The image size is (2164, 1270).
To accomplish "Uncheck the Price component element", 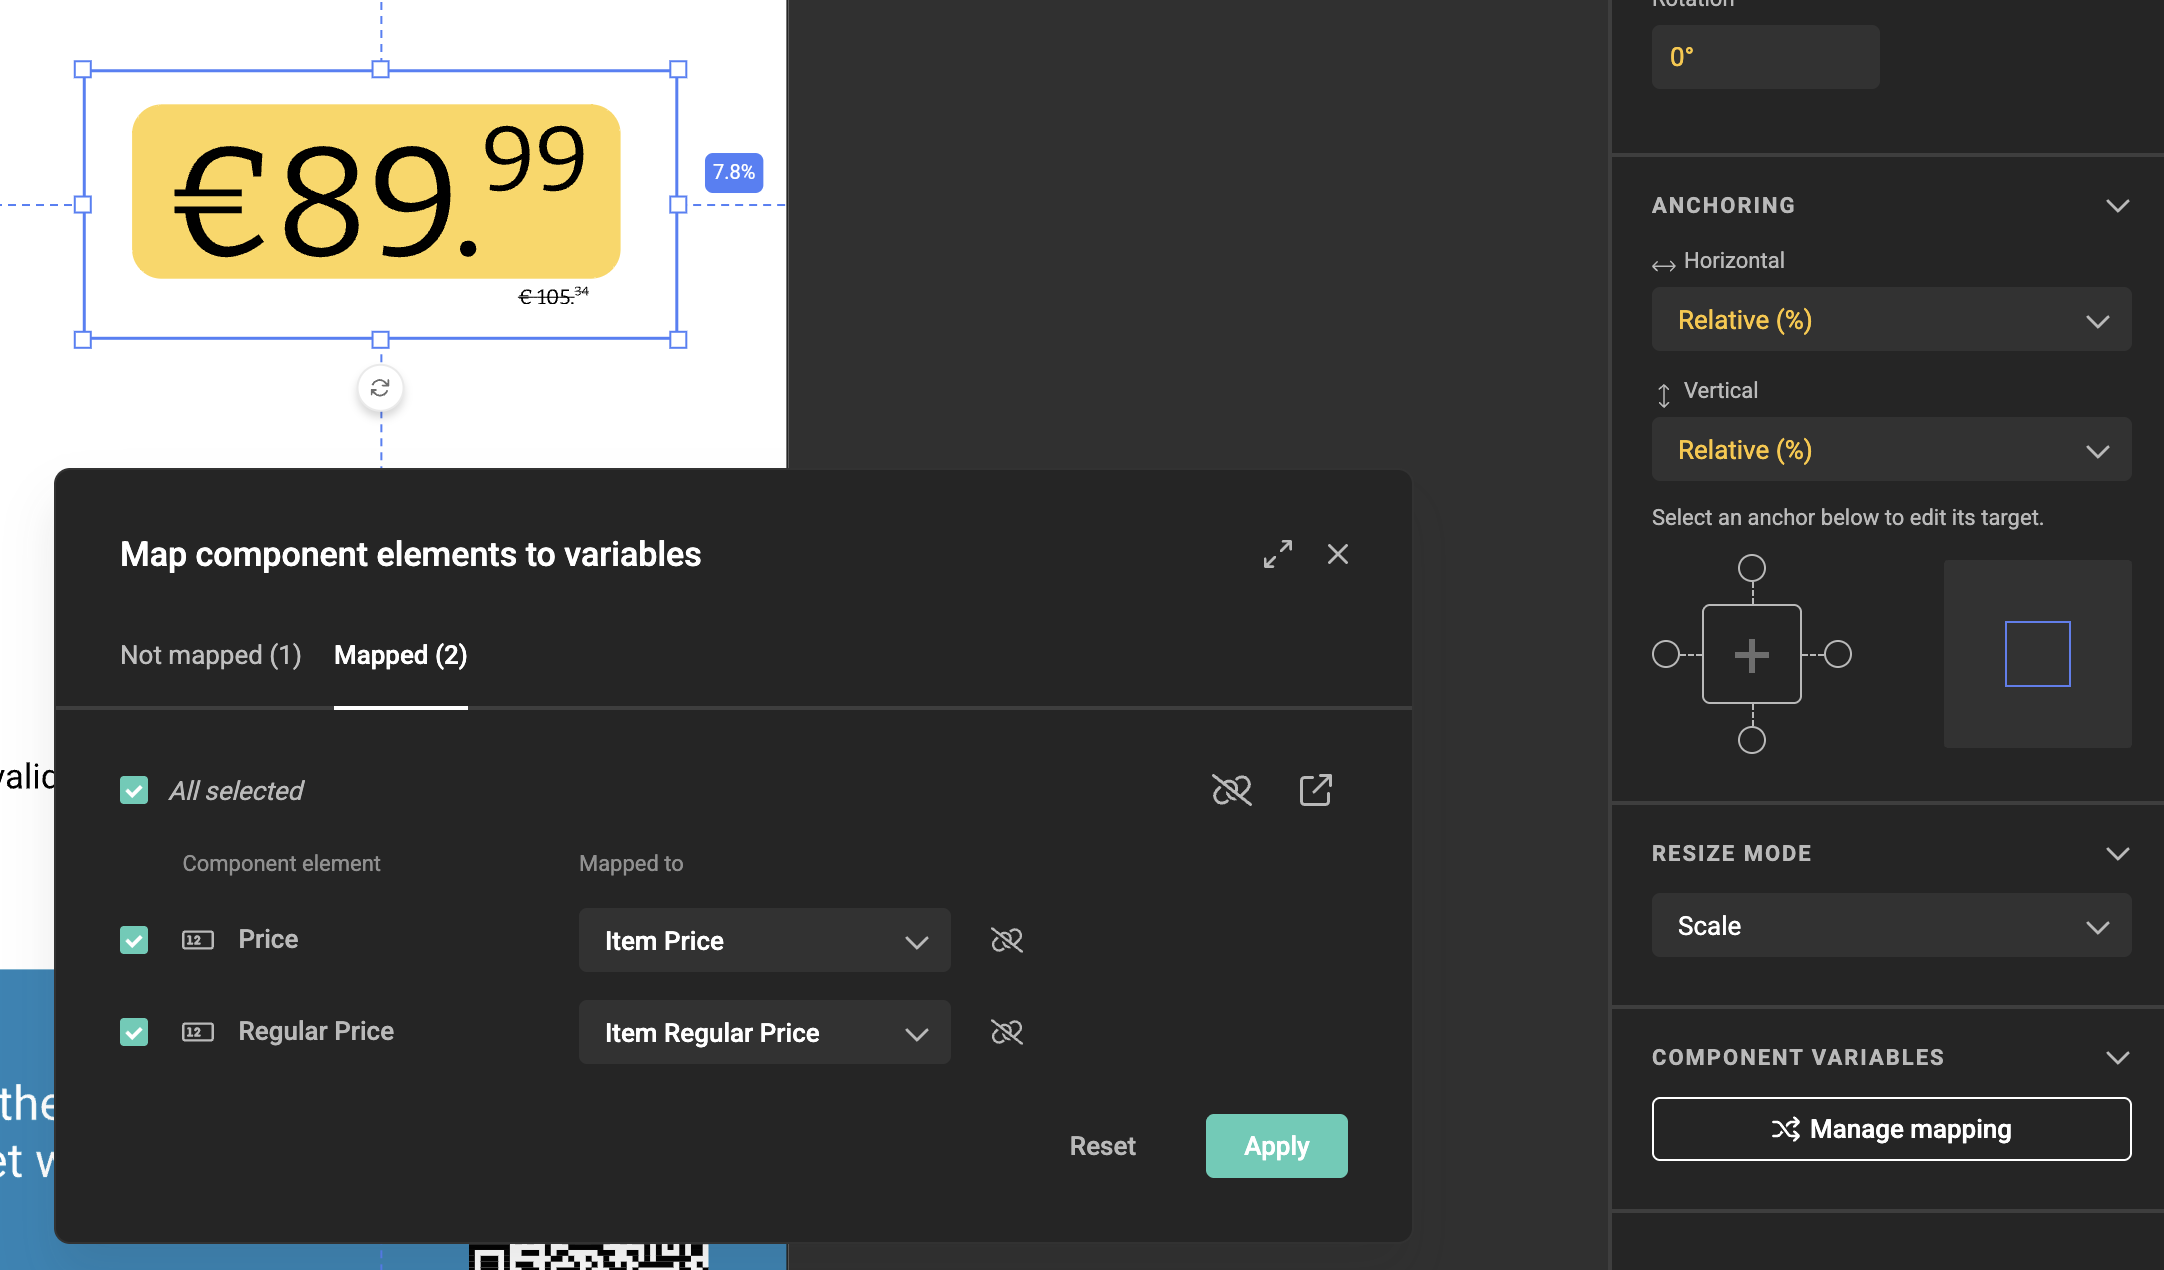I will tap(134, 940).
